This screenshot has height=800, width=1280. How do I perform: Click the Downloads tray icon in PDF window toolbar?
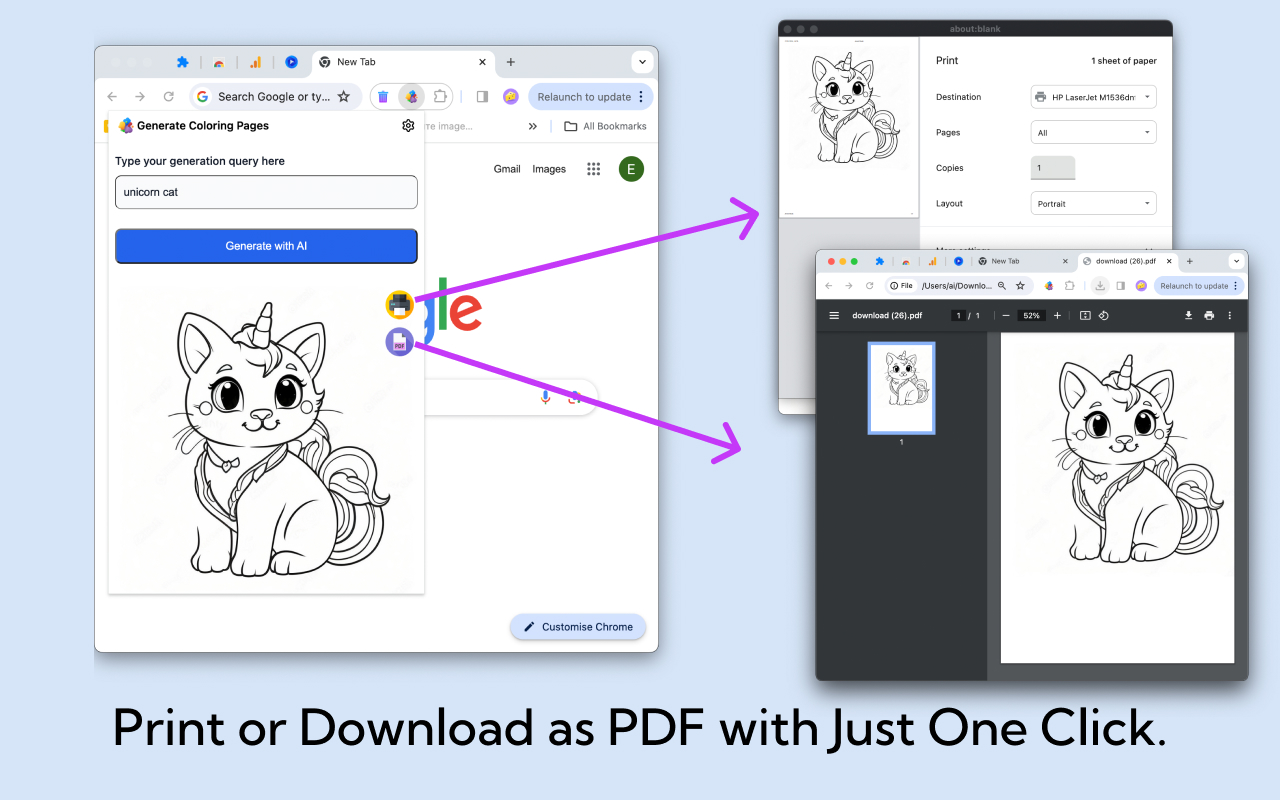1100,286
